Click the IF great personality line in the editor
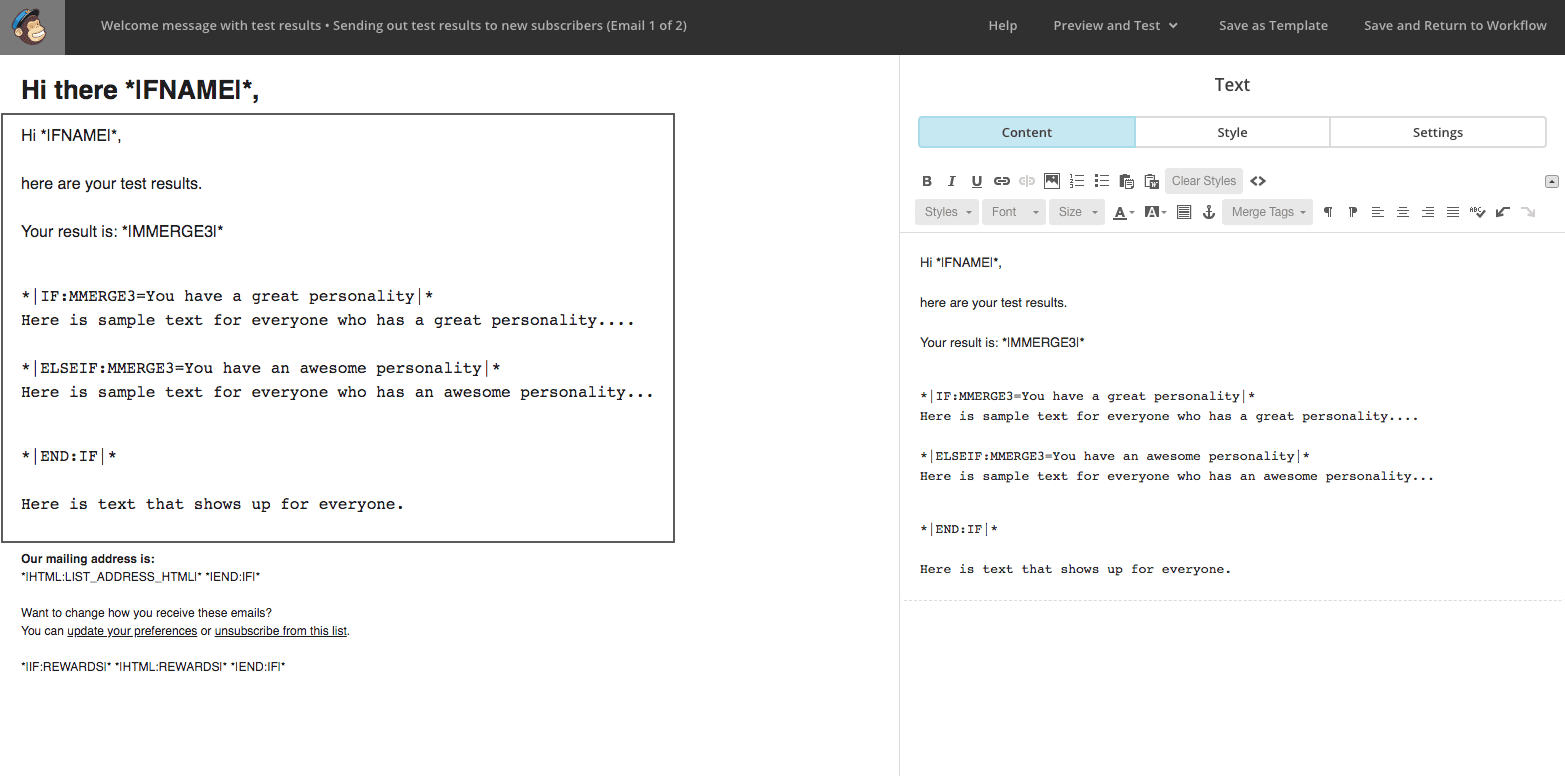Image resolution: width=1565 pixels, height=776 pixels. (x=1087, y=396)
